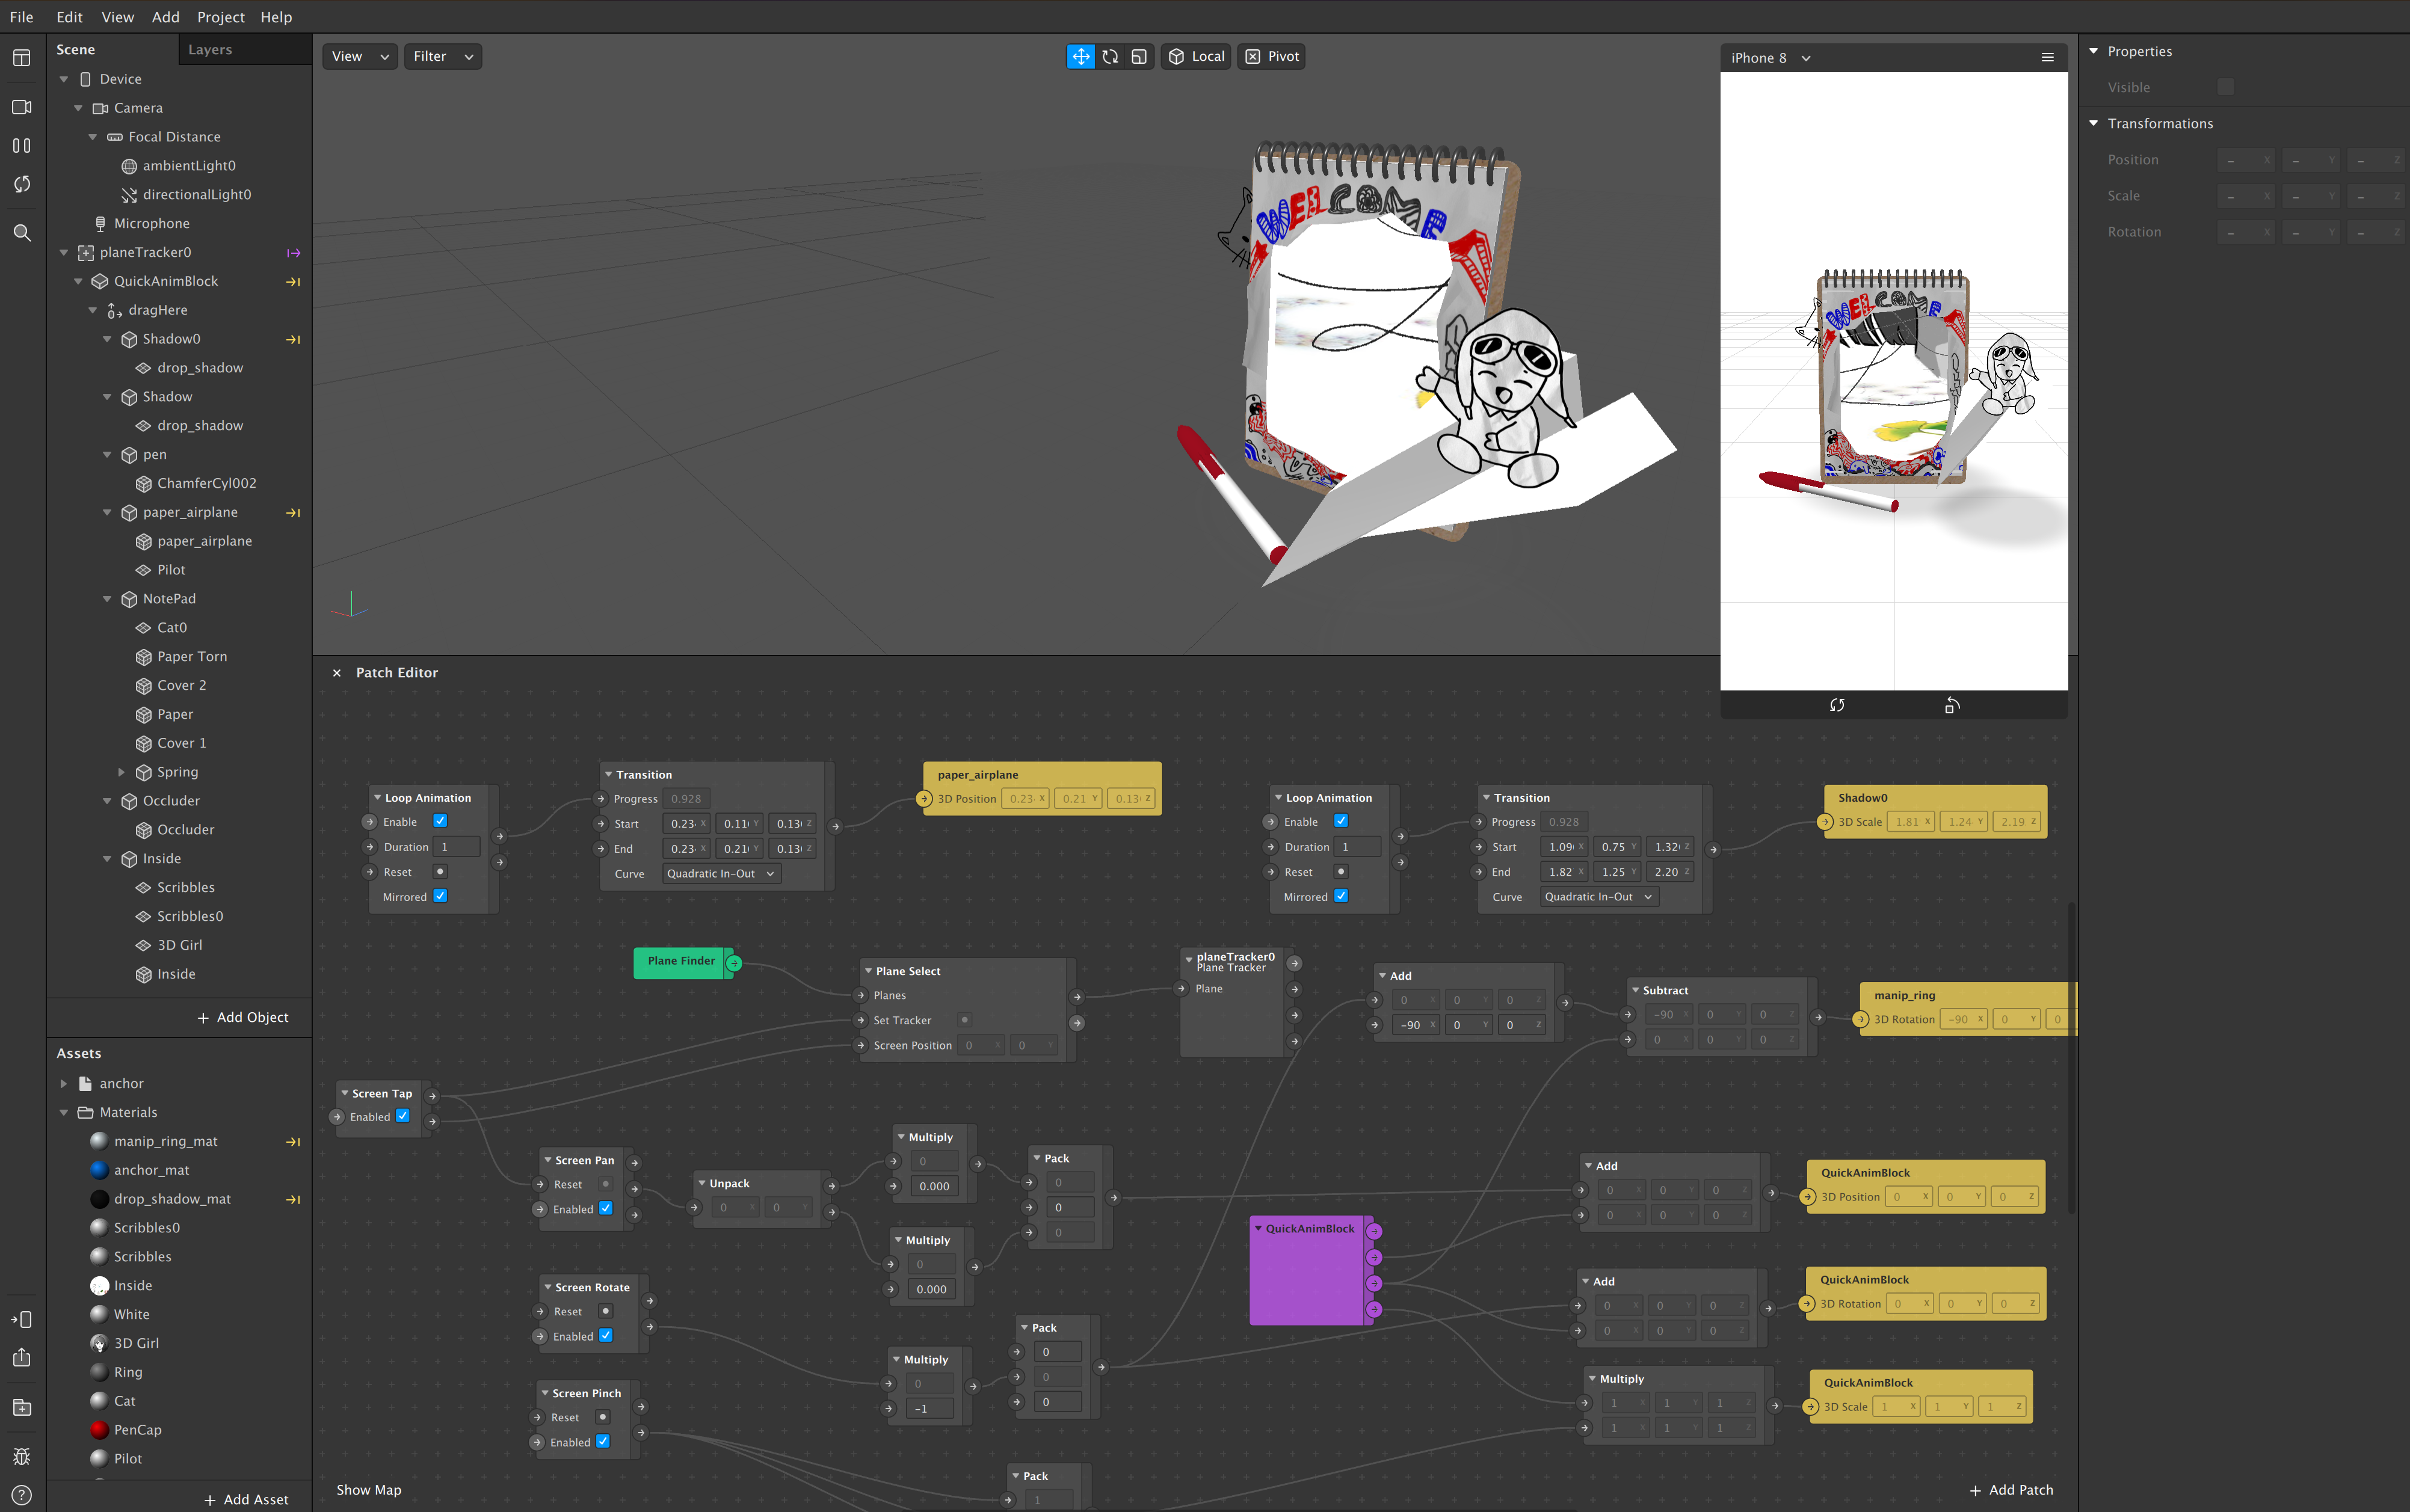Uncheck Enabled on Screen Tap patch
This screenshot has height=1512, width=2410.
point(402,1116)
